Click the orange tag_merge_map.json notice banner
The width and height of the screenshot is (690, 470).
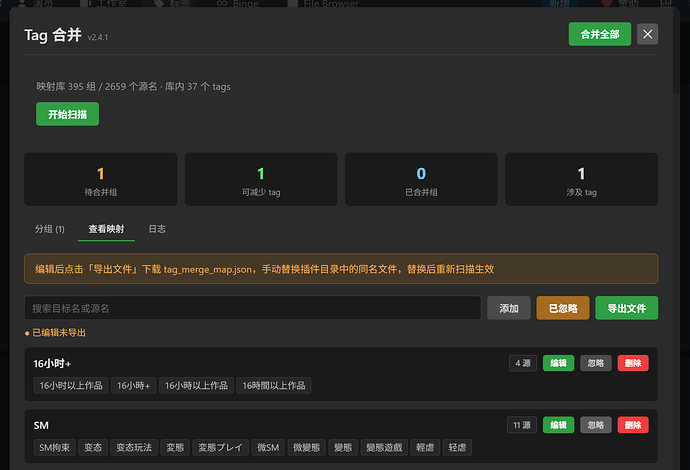click(341, 268)
